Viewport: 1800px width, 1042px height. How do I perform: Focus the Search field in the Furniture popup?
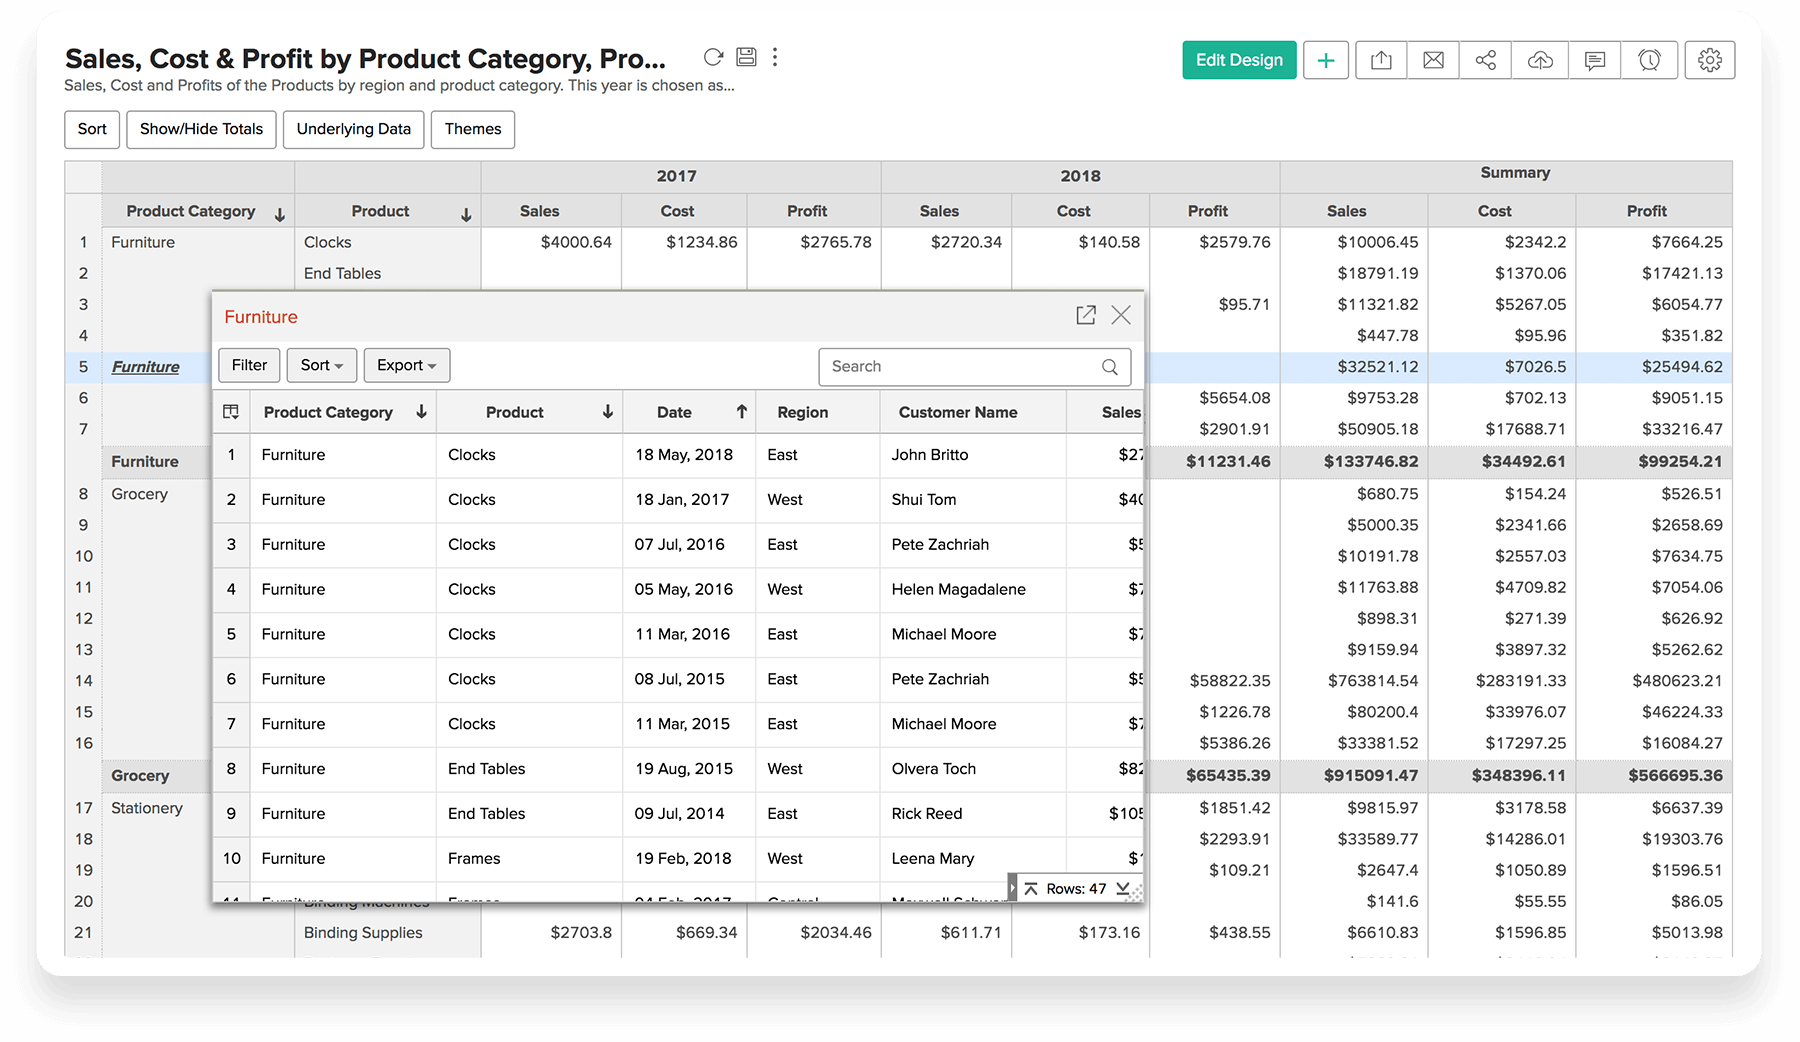960,367
